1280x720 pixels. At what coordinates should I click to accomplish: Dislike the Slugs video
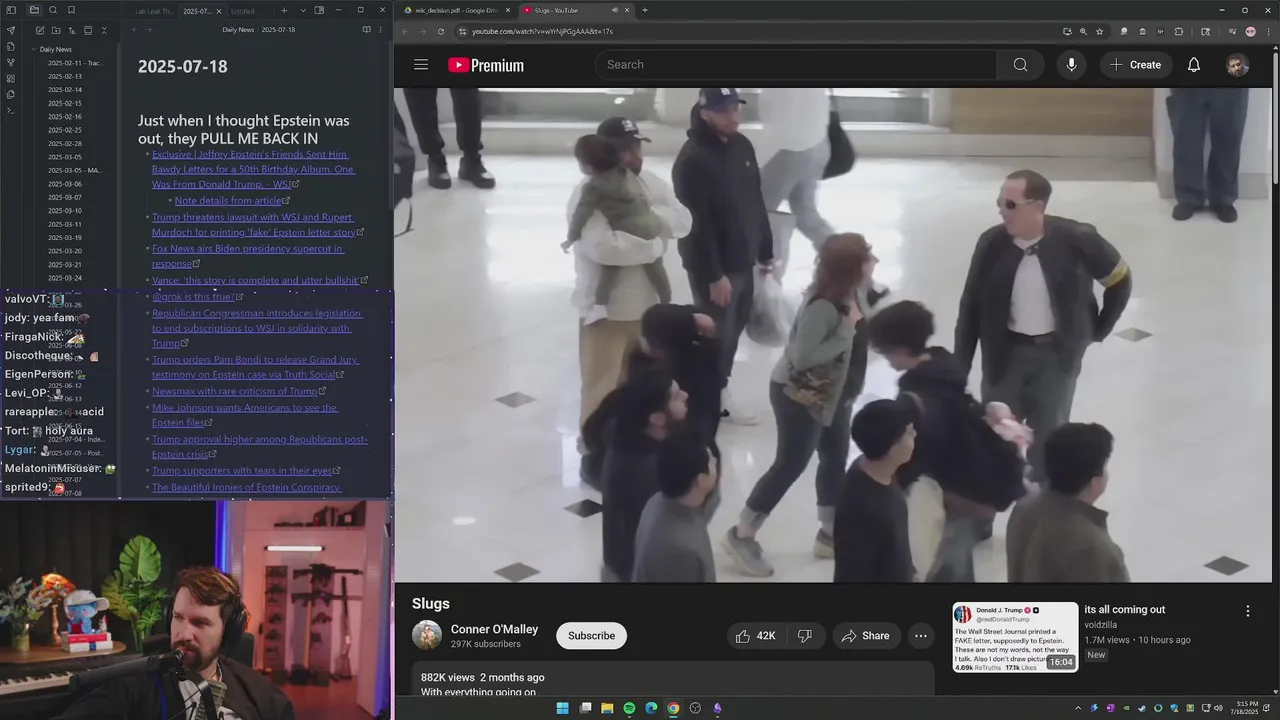pyautogui.click(x=804, y=636)
